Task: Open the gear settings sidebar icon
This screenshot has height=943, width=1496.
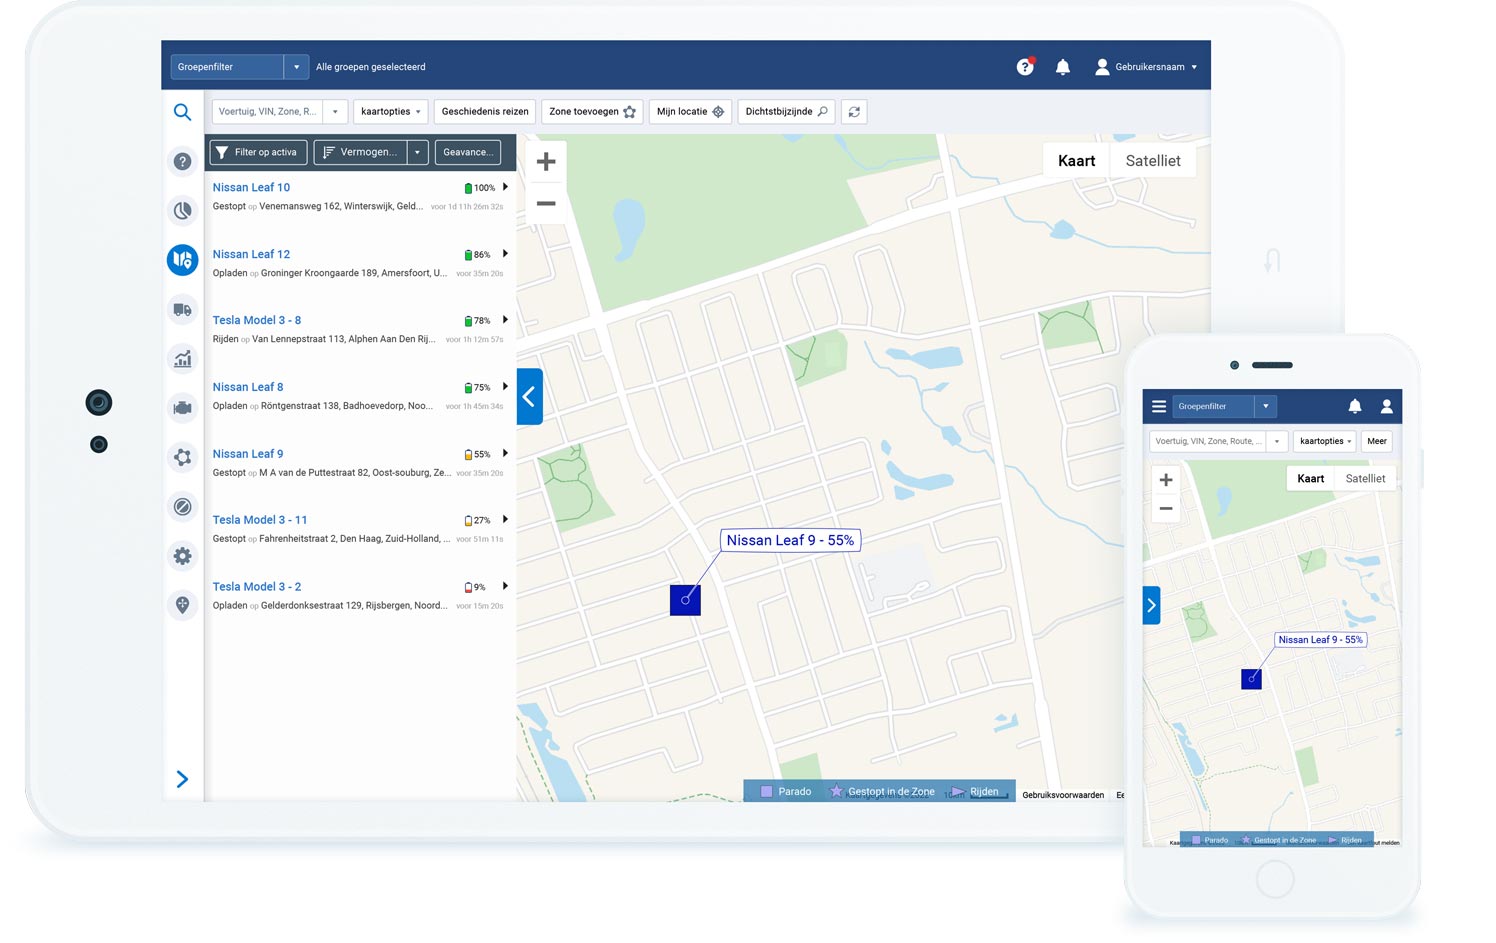Action: click(x=182, y=556)
